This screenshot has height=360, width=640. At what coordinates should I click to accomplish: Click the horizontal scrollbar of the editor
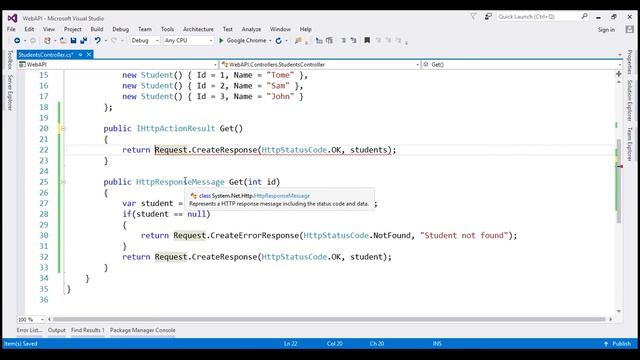tap(329, 319)
